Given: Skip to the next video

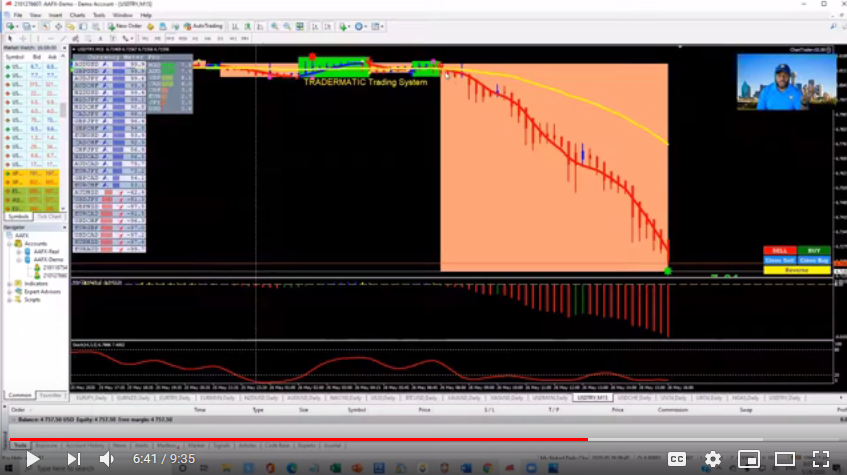Looking at the screenshot, I should click(x=73, y=459).
